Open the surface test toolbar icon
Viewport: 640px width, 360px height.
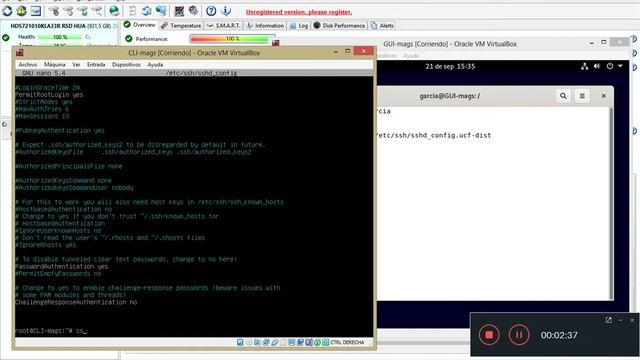pos(179,11)
